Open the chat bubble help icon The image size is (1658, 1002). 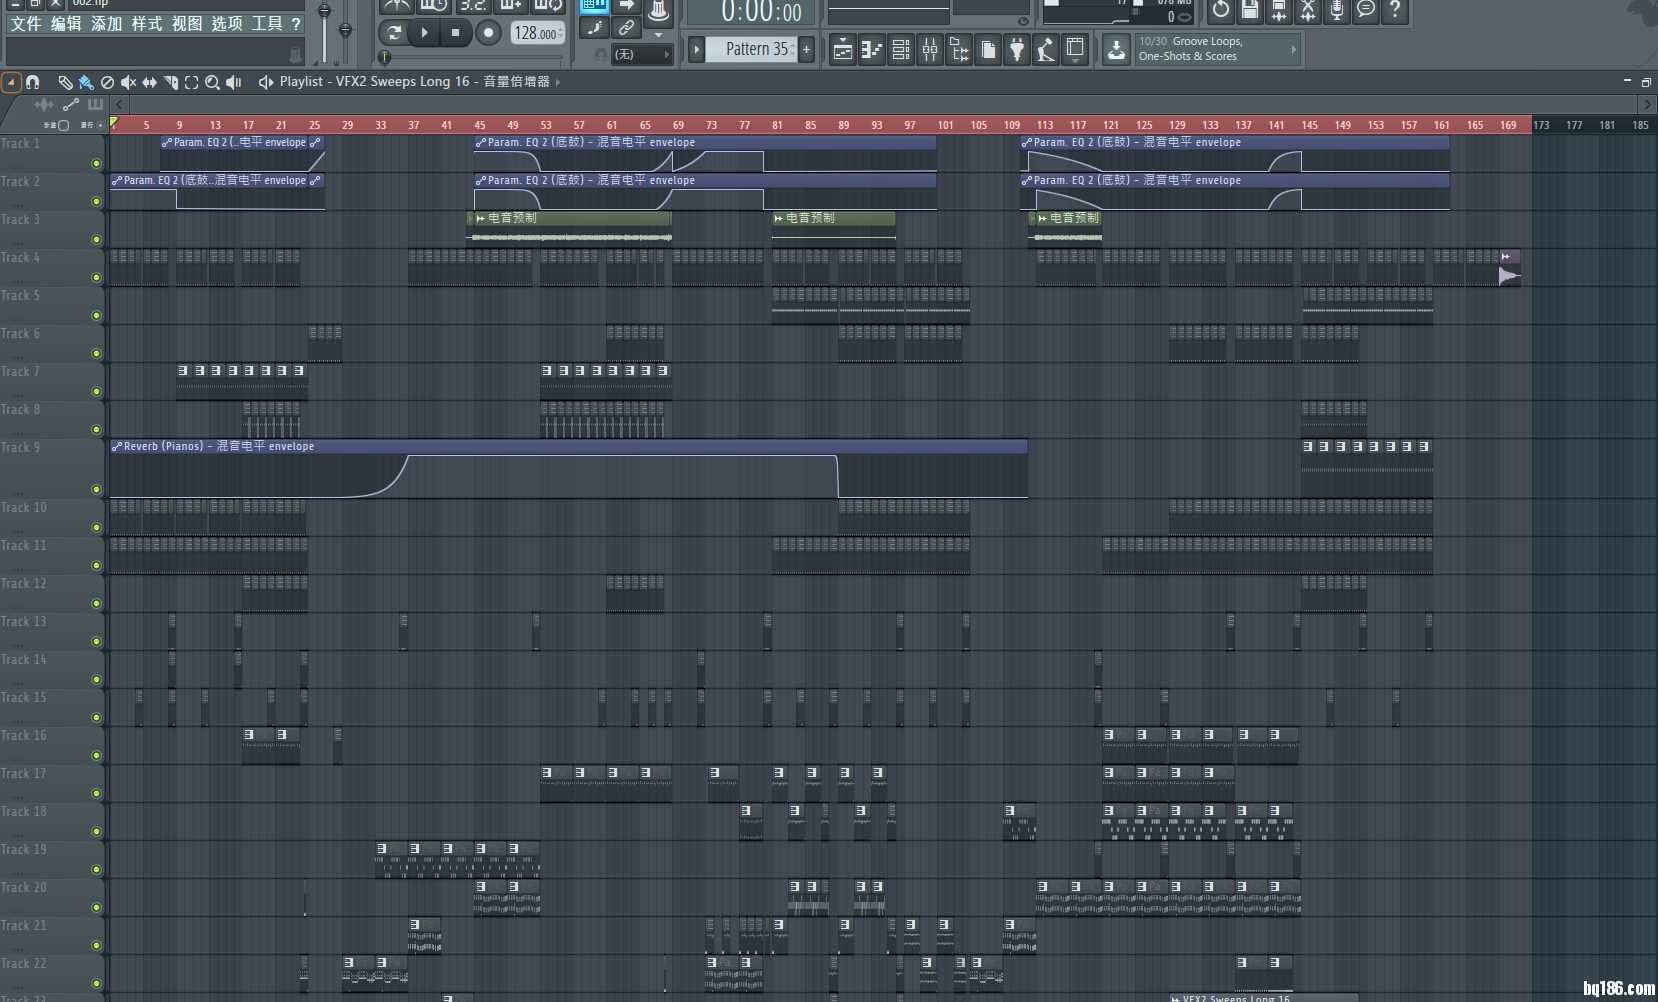point(1366,11)
